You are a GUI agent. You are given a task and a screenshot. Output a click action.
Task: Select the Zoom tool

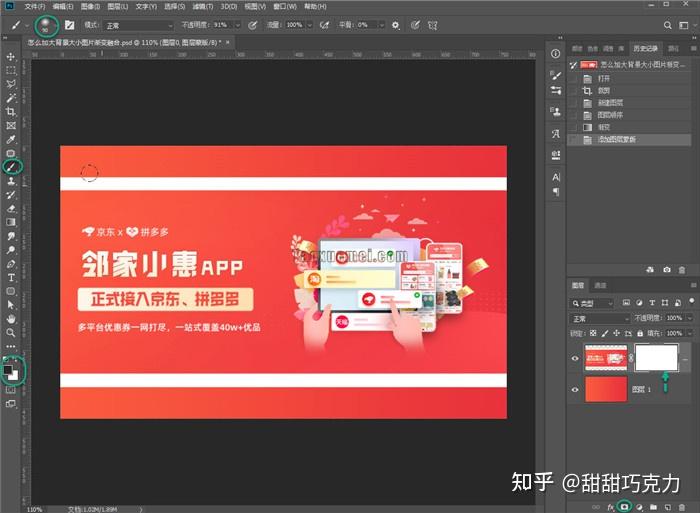click(x=11, y=333)
